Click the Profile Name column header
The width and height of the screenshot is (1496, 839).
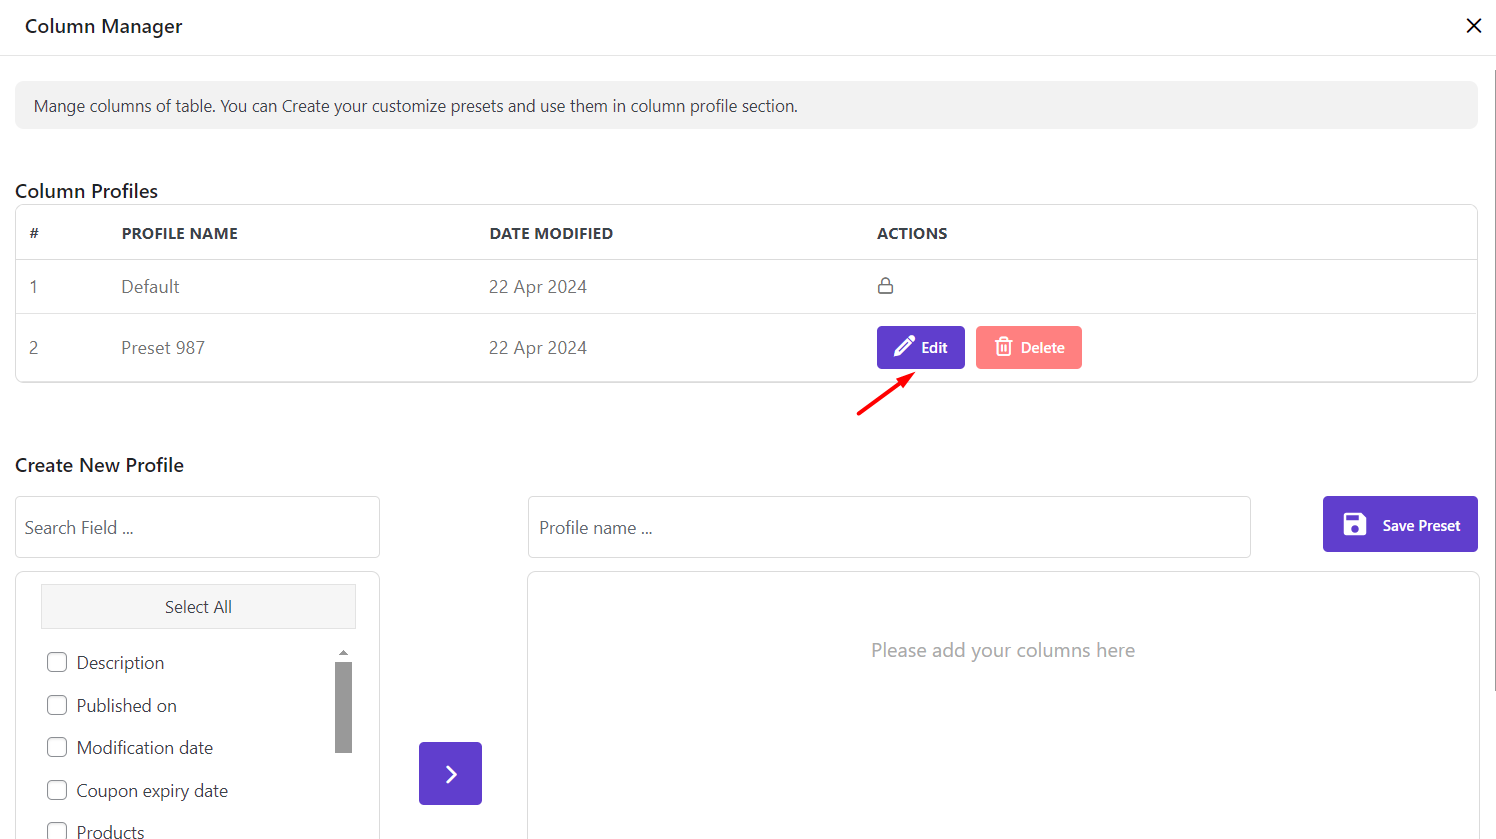pyautogui.click(x=180, y=234)
